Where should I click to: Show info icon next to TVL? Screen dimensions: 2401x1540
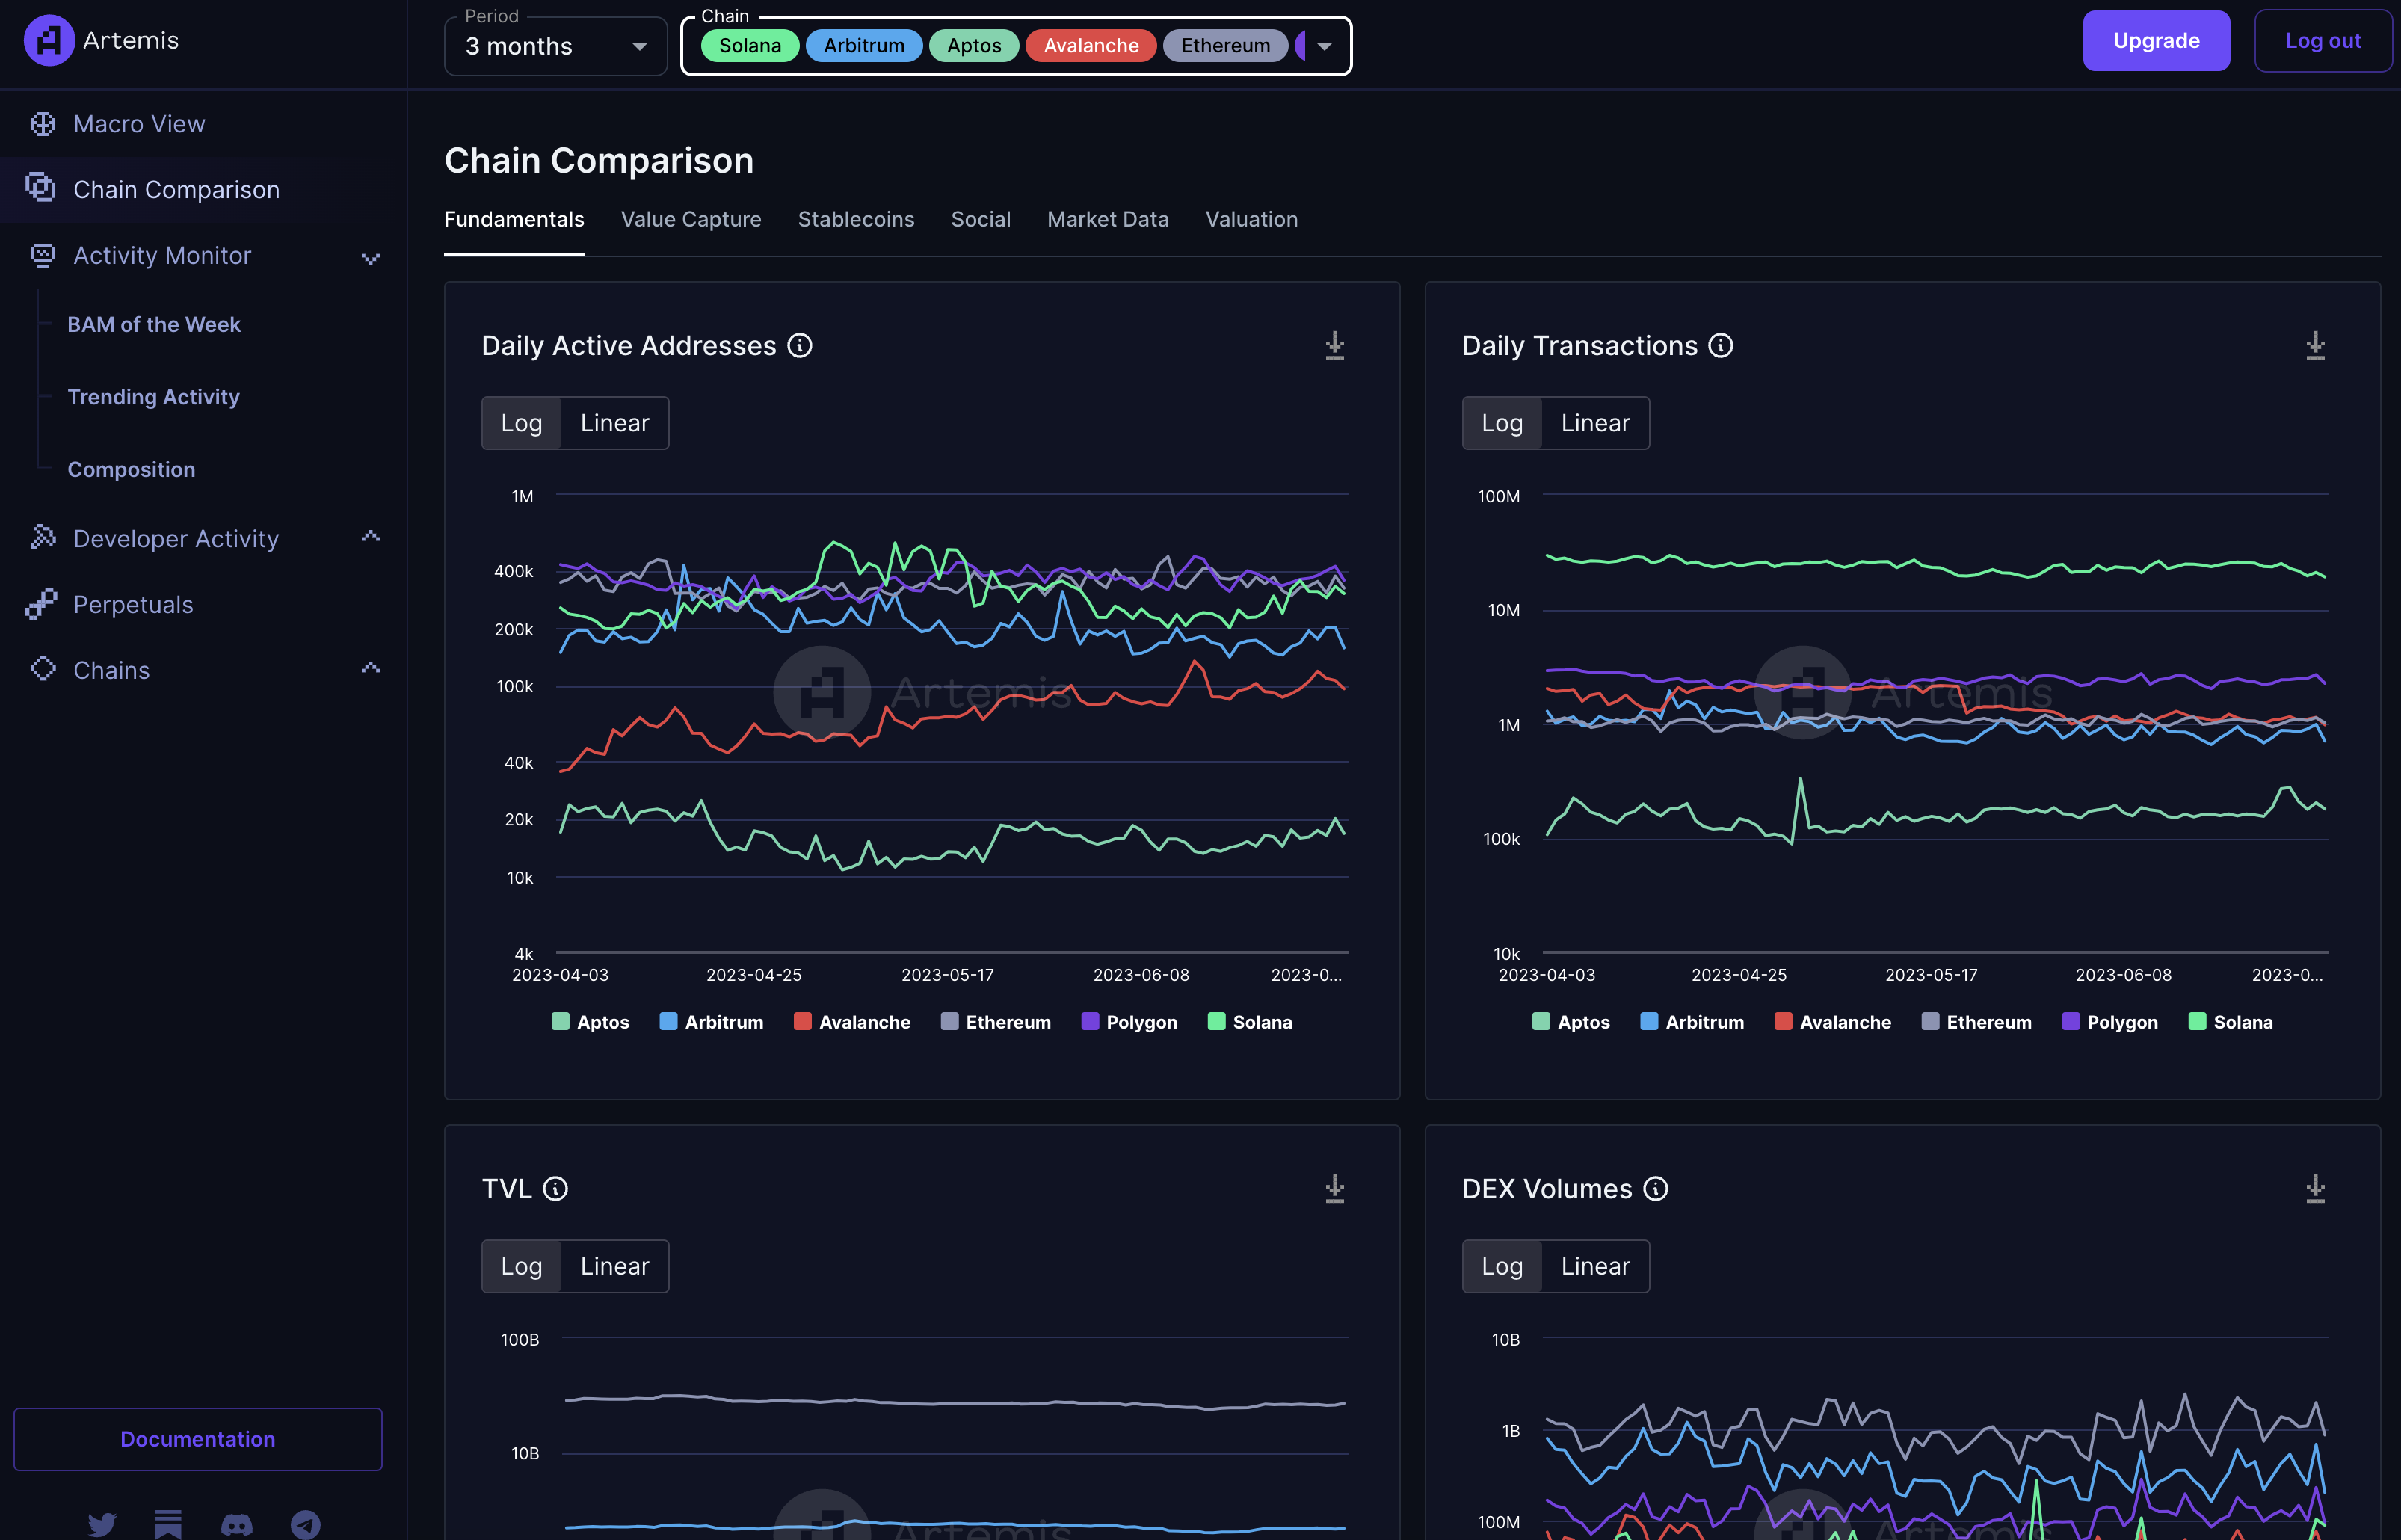555,1189
